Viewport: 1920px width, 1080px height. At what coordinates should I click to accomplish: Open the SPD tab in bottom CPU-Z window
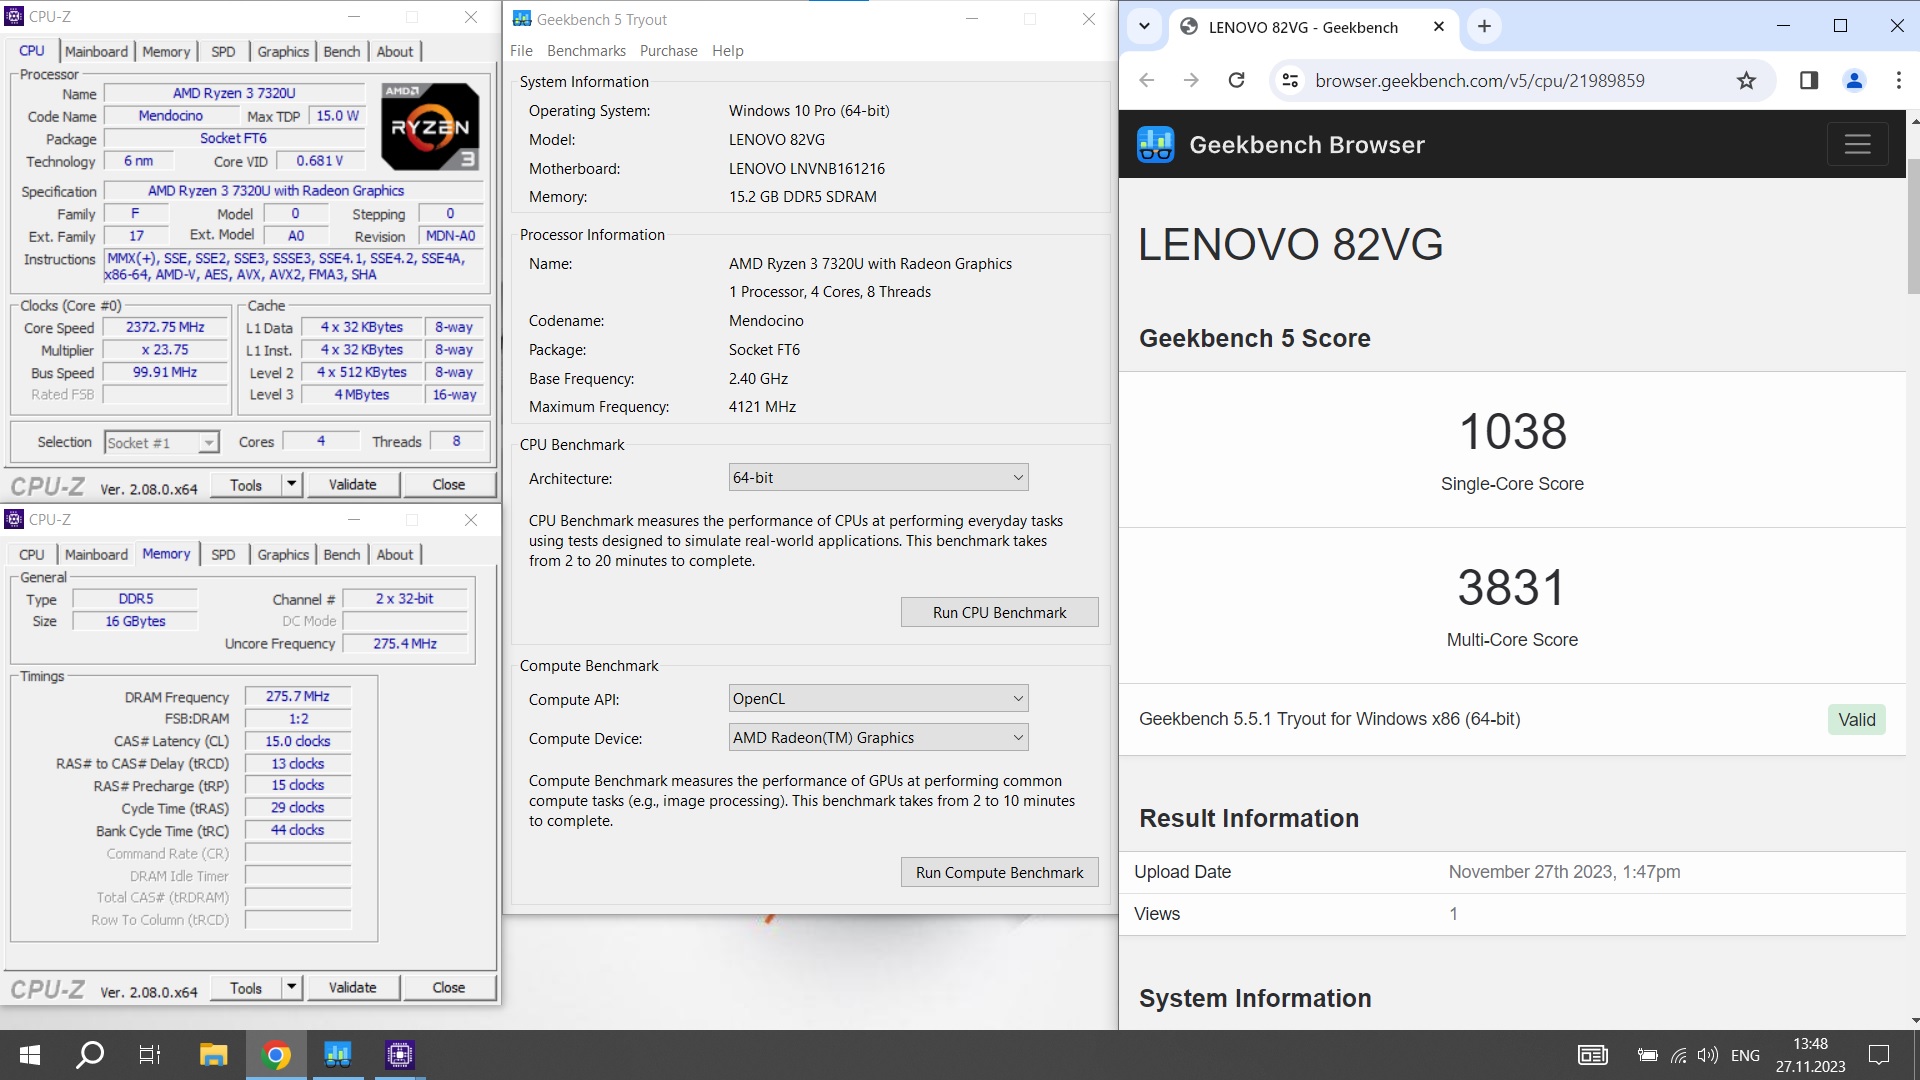(223, 555)
